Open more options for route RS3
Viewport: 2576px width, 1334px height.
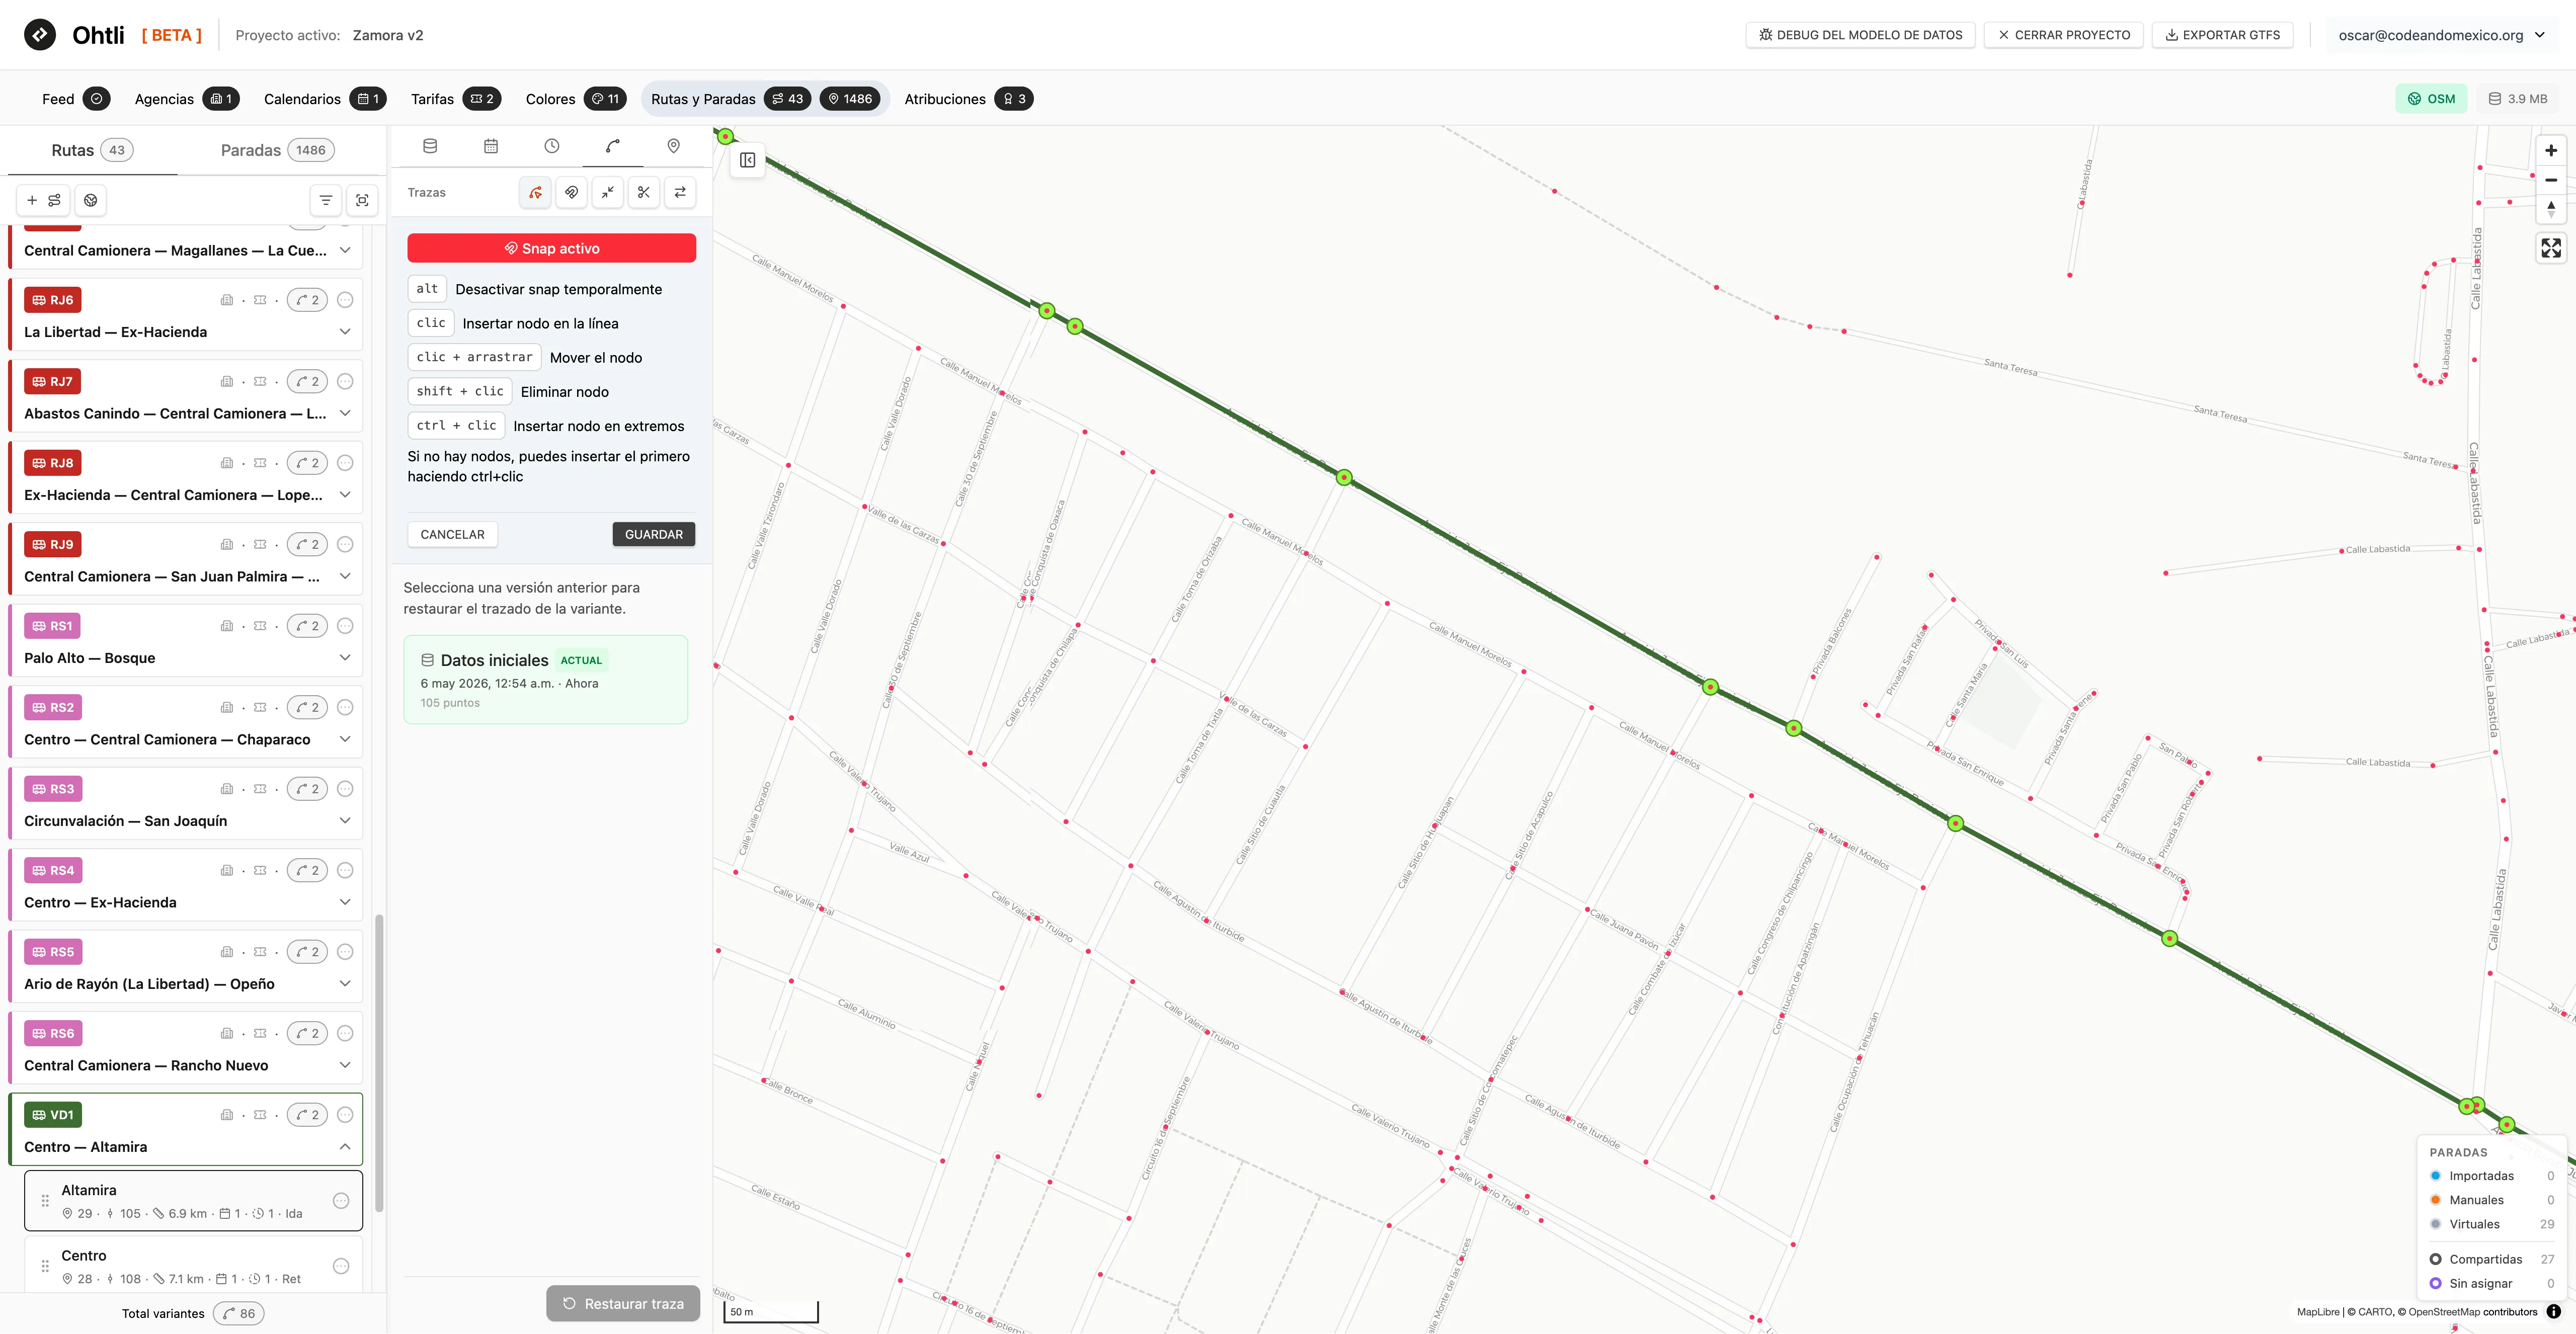[x=345, y=789]
